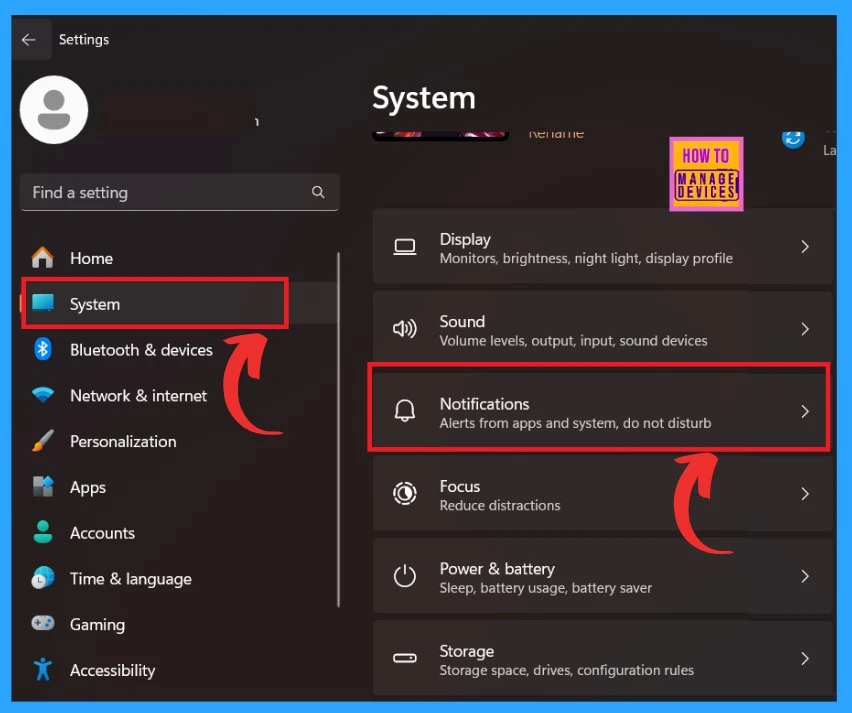The height and width of the screenshot is (713, 852).
Task: Click the Power & battery power icon
Action: tap(405, 576)
